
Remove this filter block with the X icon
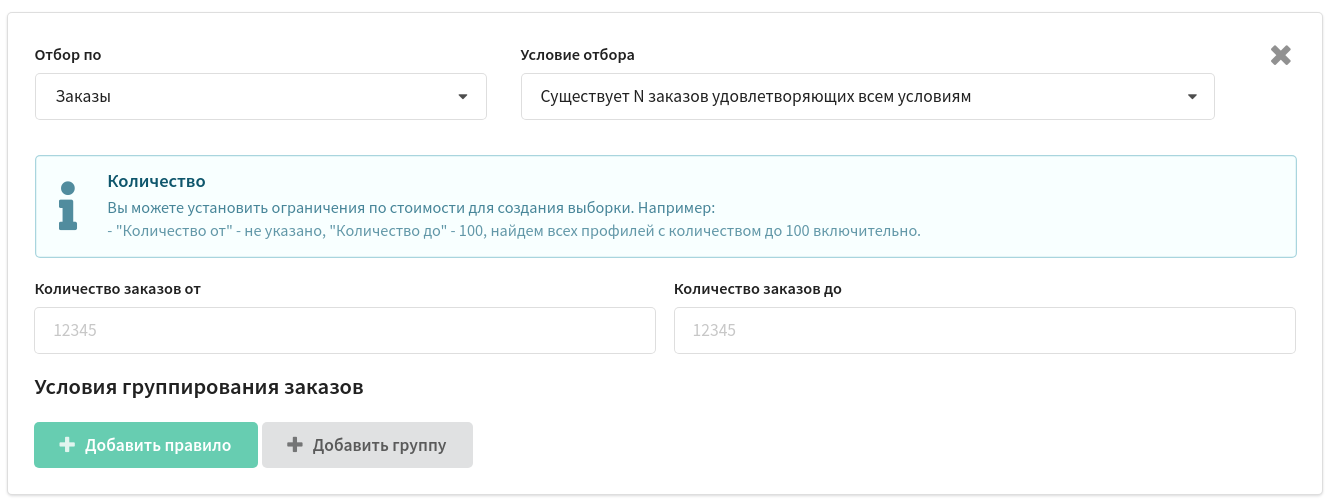click(1281, 56)
